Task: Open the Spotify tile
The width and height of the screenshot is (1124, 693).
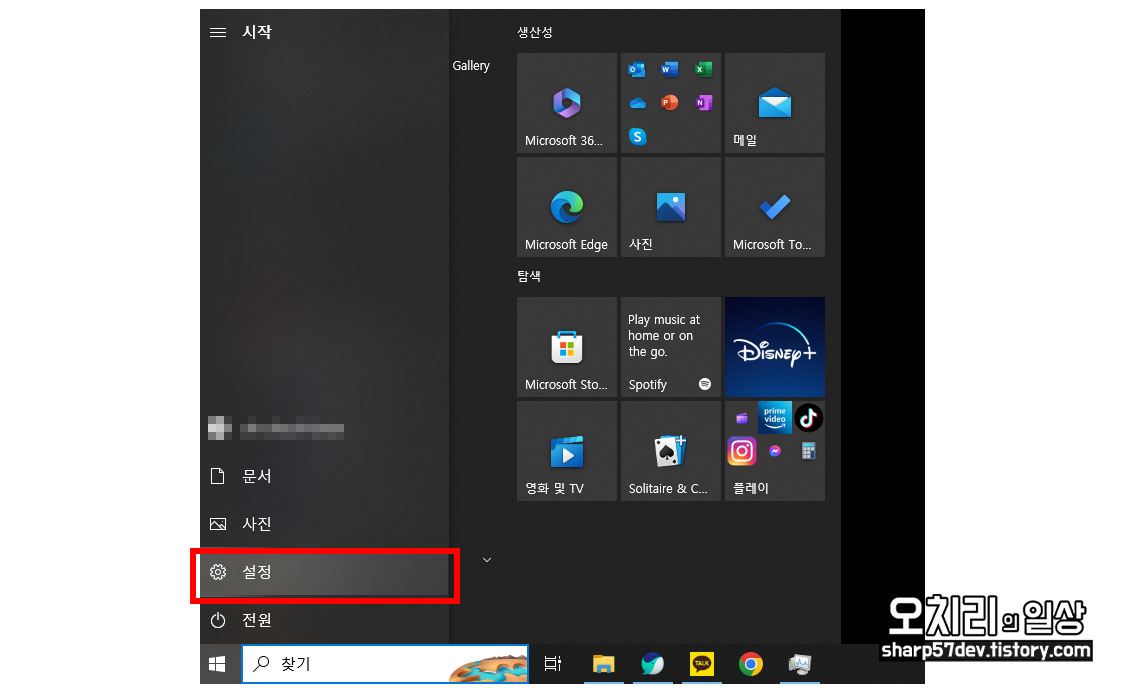Action: (670, 347)
